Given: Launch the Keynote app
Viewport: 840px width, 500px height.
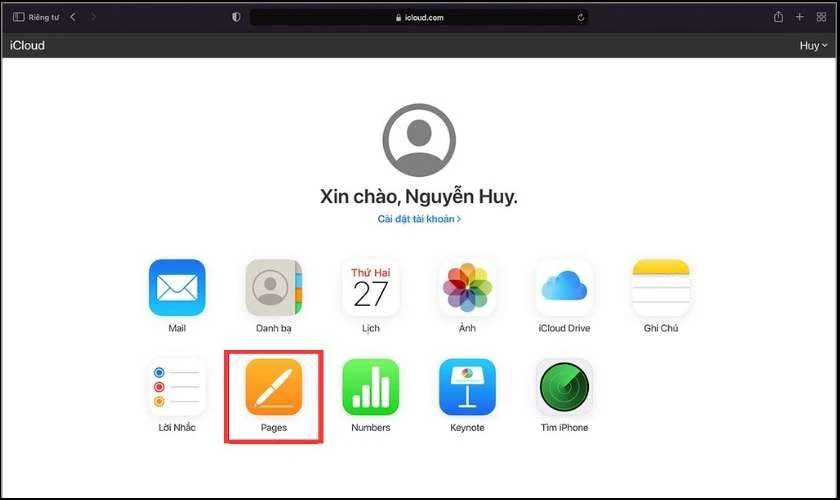Looking at the screenshot, I should (467, 387).
